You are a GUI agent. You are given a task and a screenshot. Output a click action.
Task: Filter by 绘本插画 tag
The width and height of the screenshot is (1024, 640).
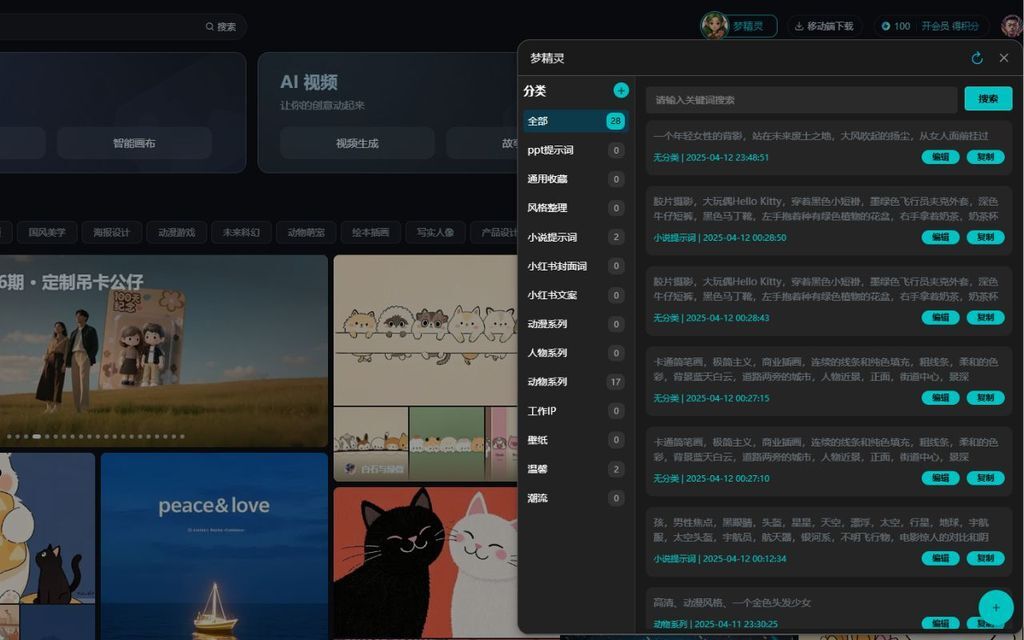coord(370,232)
